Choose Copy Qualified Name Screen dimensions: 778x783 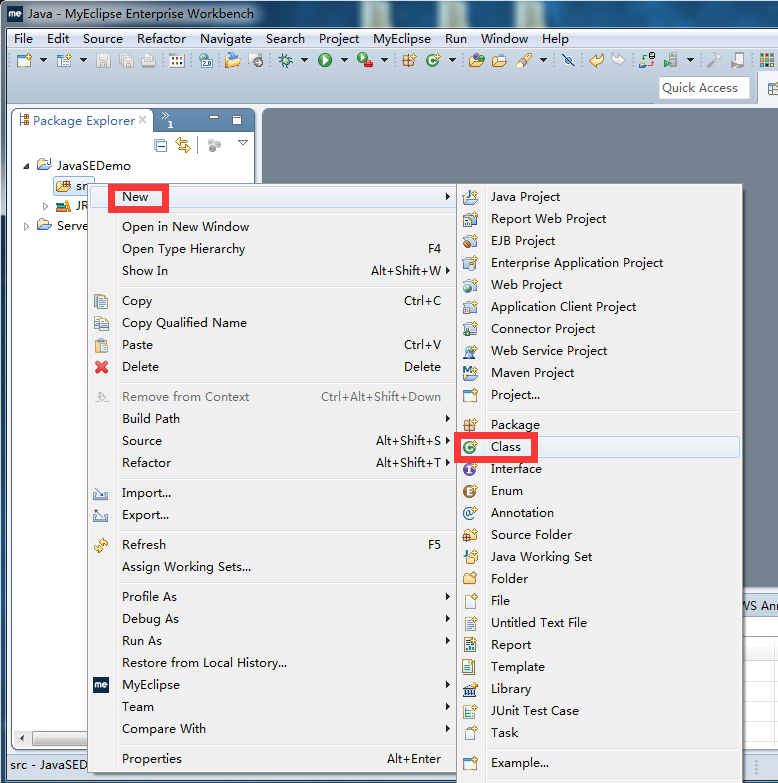point(273,323)
